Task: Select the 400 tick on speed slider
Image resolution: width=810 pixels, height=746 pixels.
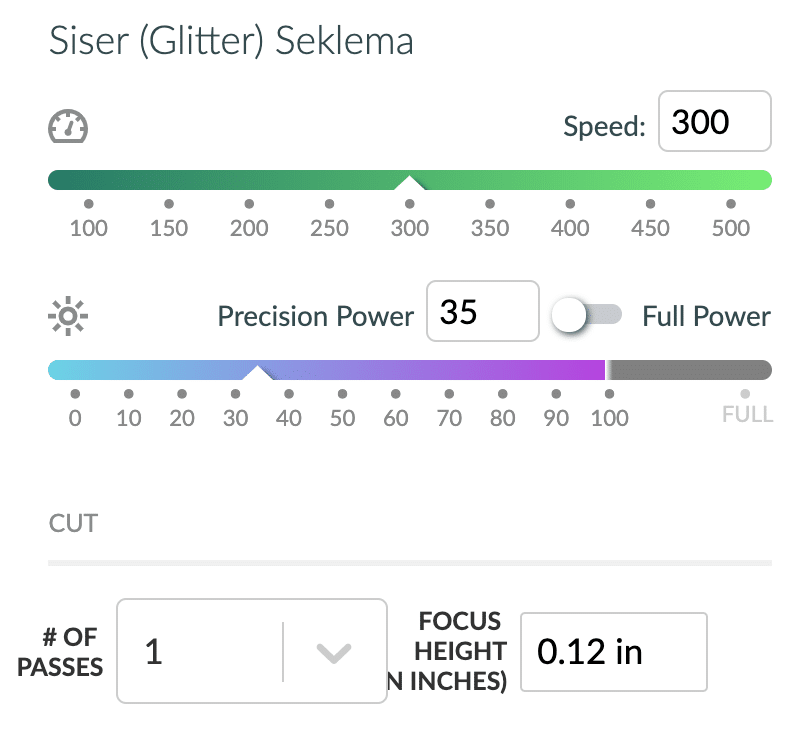Action: click(x=570, y=204)
